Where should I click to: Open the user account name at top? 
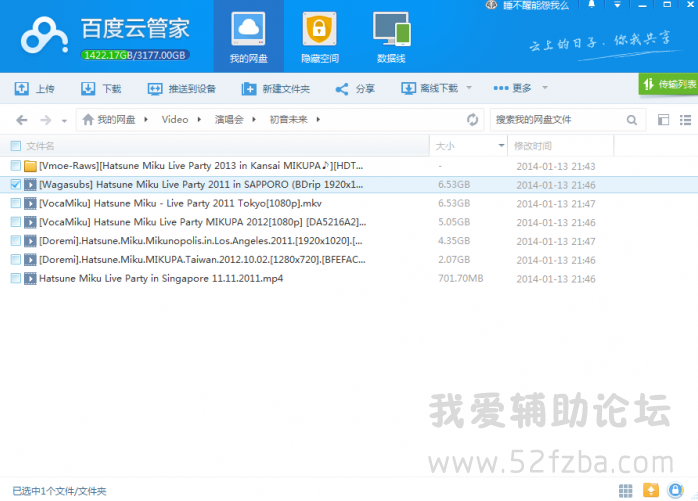click(x=536, y=5)
